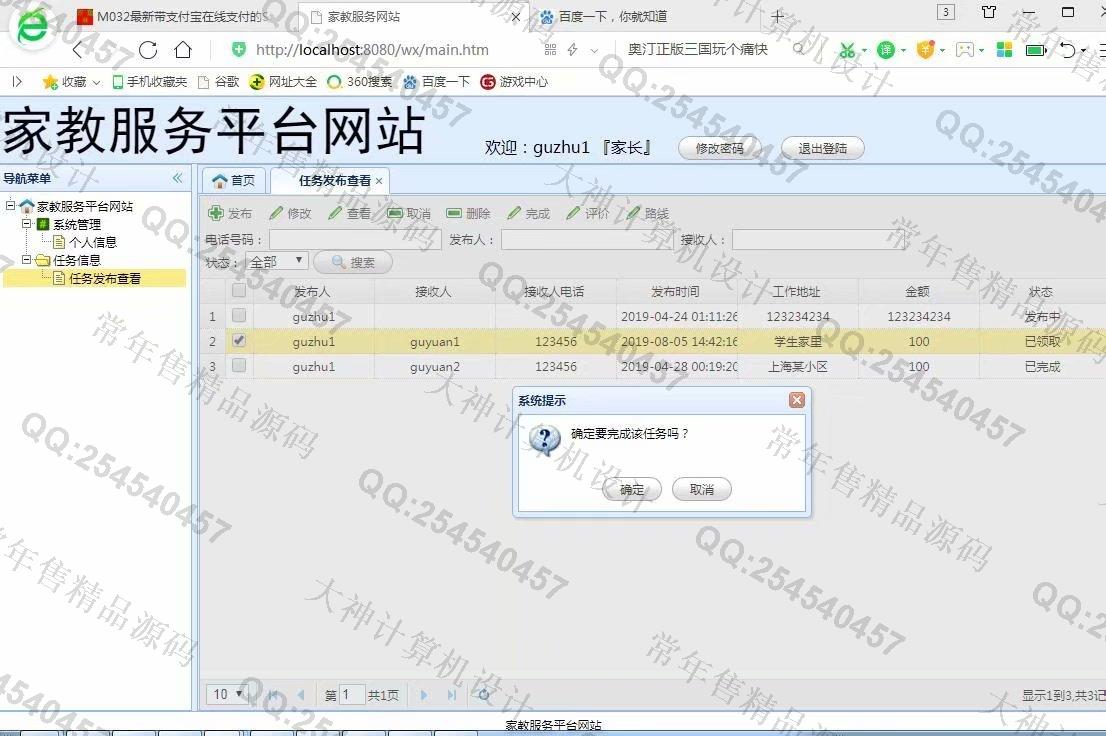Click the 电话号码 input field
Image resolution: width=1106 pixels, height=736 pixels.
tap(355, 240)
